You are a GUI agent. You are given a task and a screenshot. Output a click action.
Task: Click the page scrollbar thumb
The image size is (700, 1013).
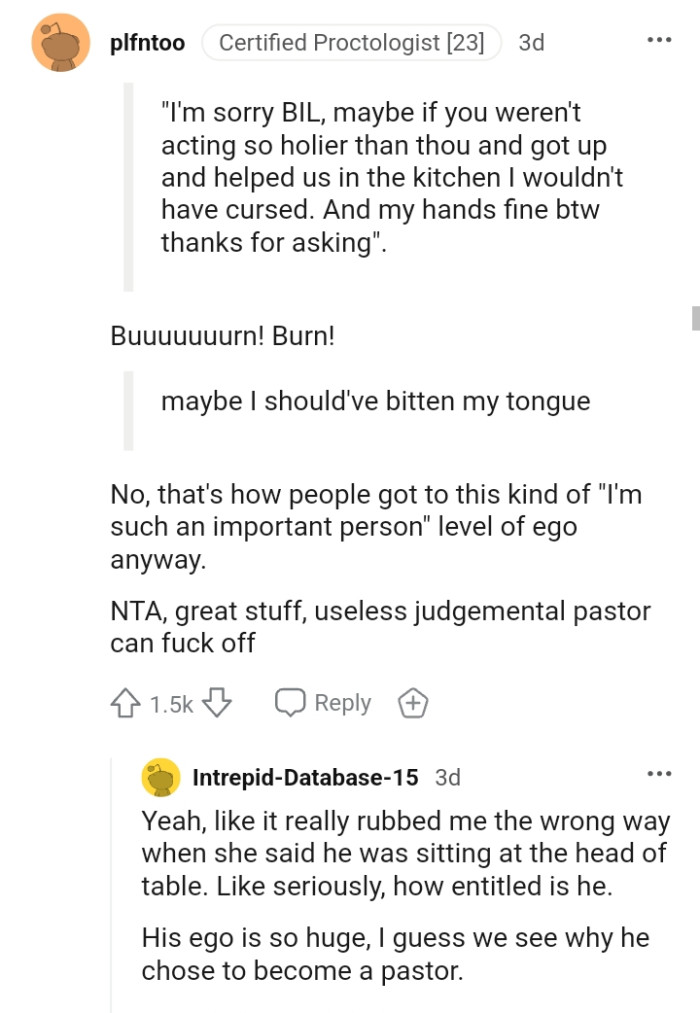pos(695,318)
